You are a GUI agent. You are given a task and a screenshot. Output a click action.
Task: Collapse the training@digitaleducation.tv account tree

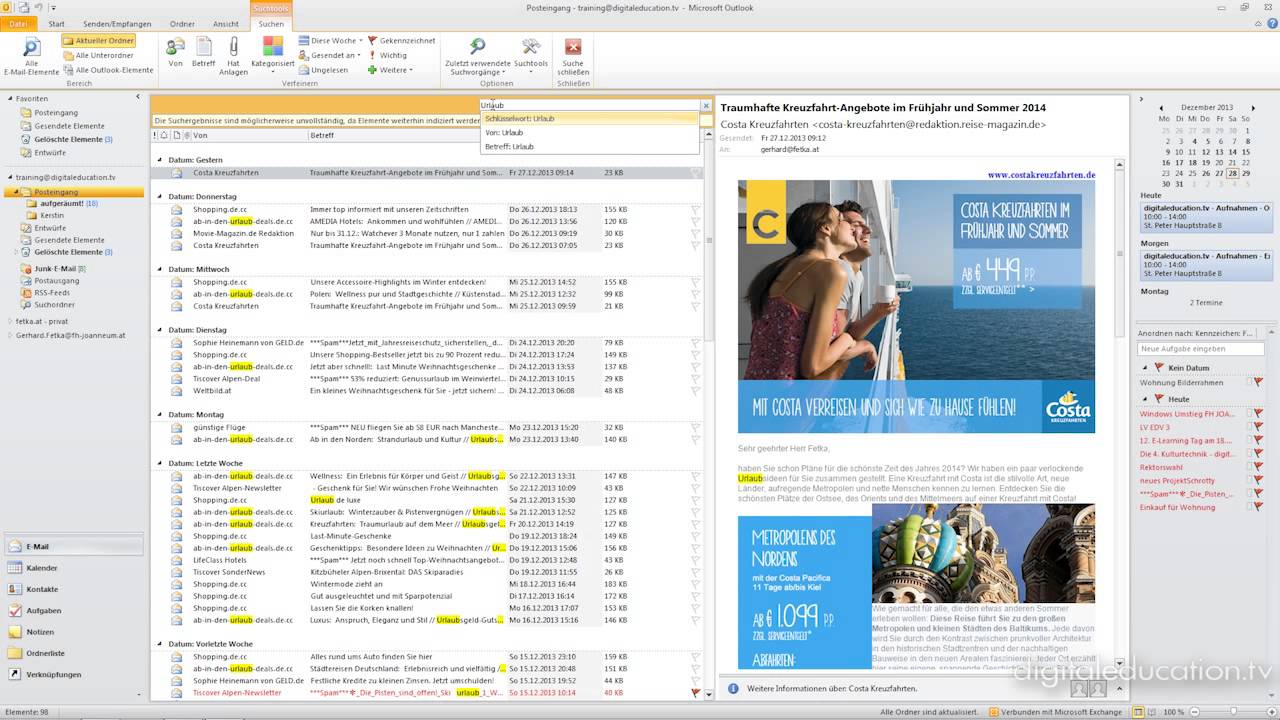(11, 177)
